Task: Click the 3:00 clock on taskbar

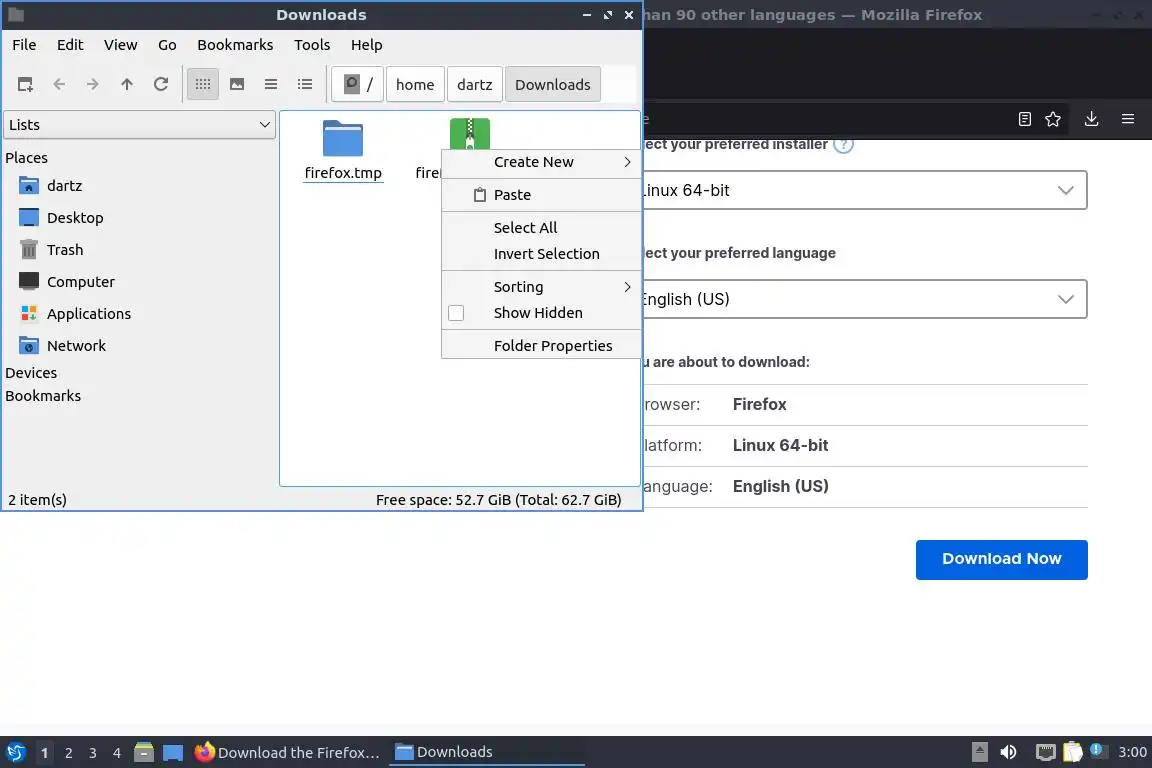Action: 1132,752
